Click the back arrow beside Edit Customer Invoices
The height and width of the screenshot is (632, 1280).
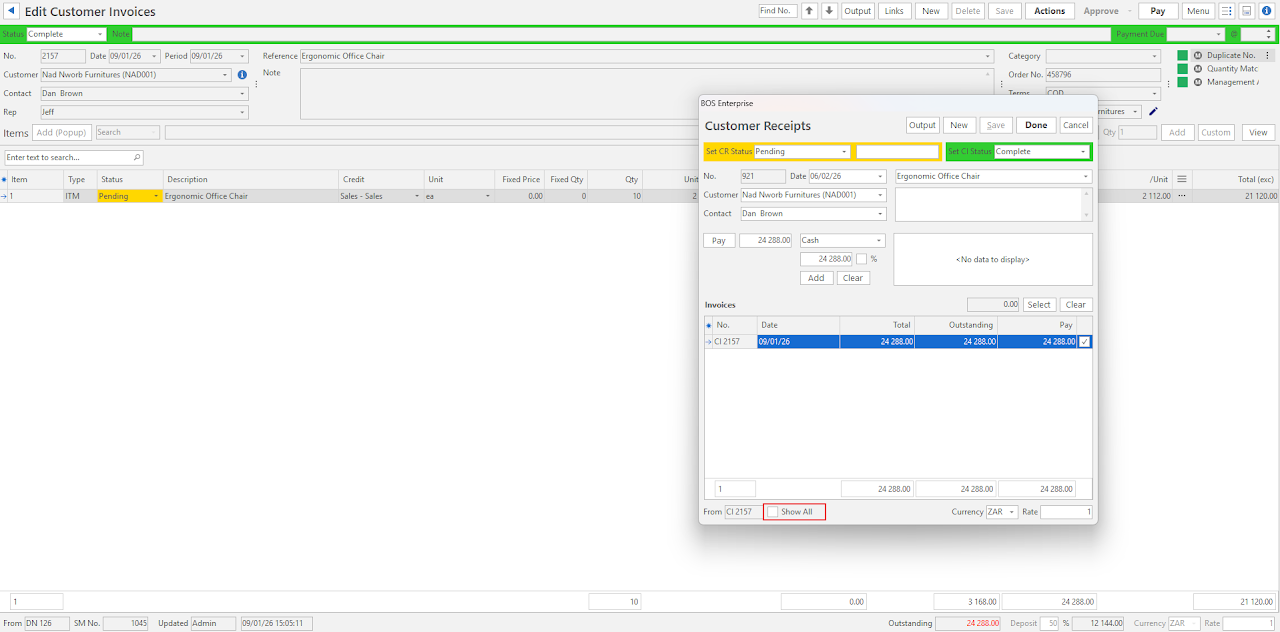pyautogui.click(x=12, y=11)
